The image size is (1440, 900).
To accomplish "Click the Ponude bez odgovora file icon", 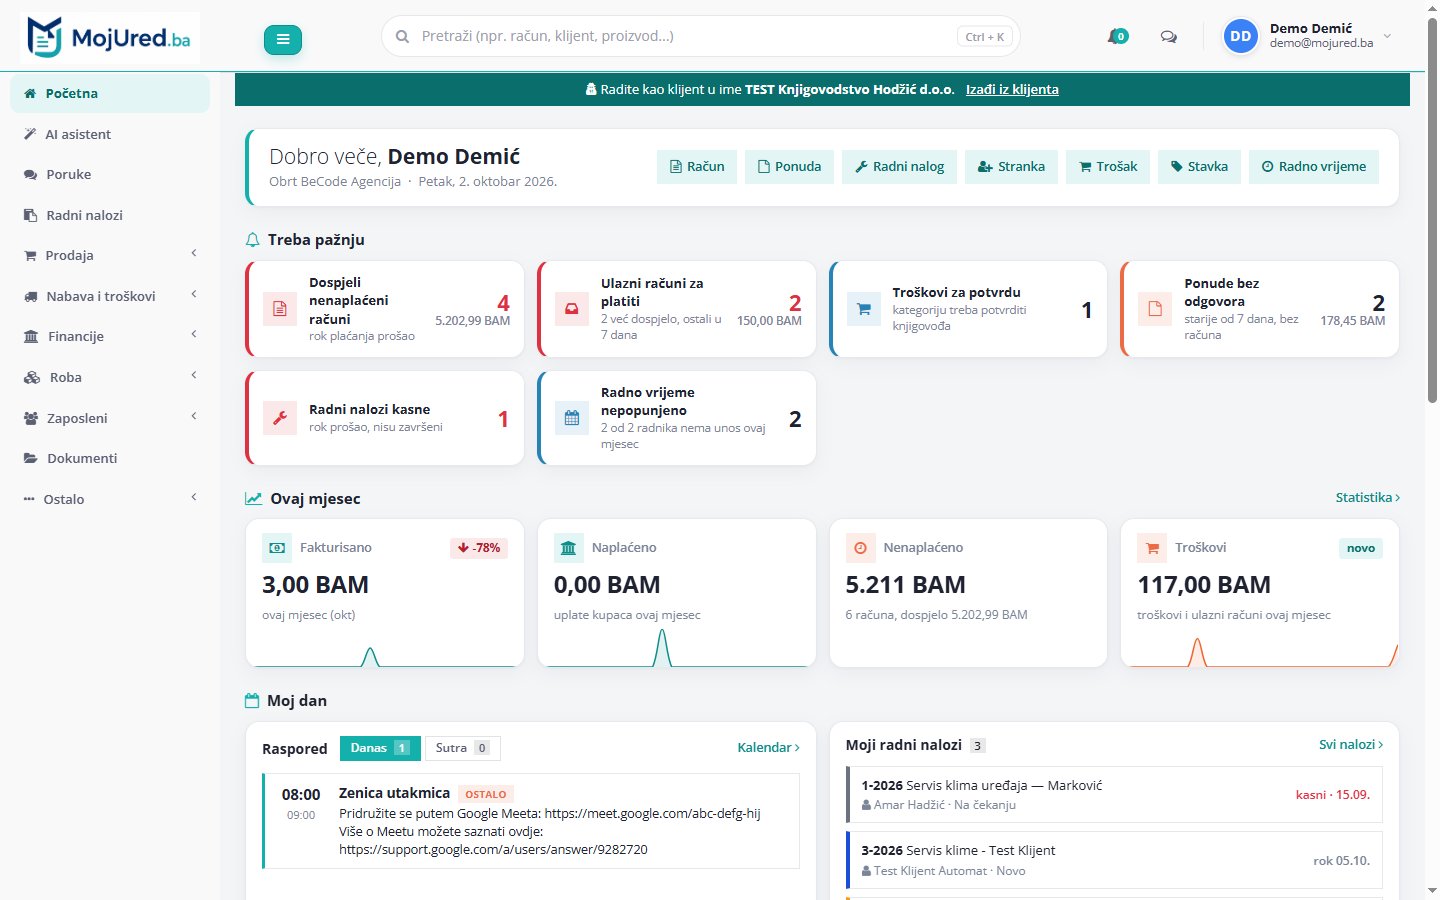I will click(1155, 309).
